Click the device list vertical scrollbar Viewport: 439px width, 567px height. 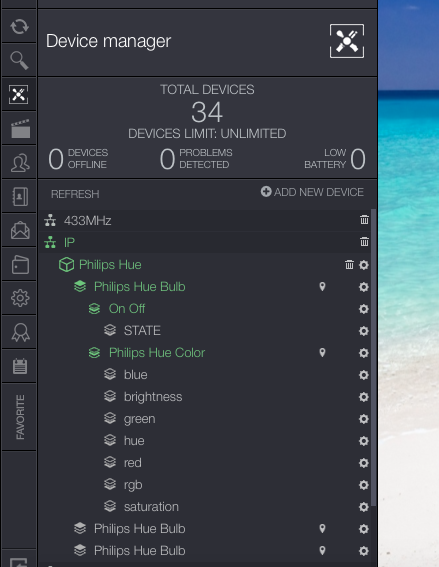coord(374,356)
